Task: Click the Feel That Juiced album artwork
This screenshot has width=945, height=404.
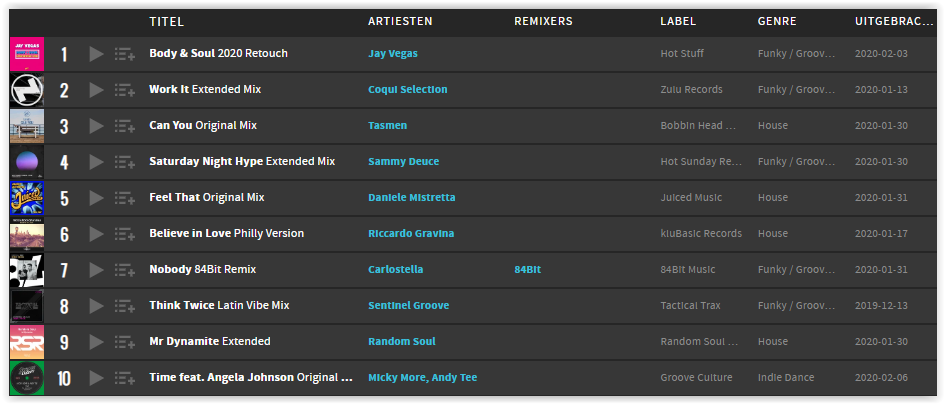Action: tap(27, 198)
